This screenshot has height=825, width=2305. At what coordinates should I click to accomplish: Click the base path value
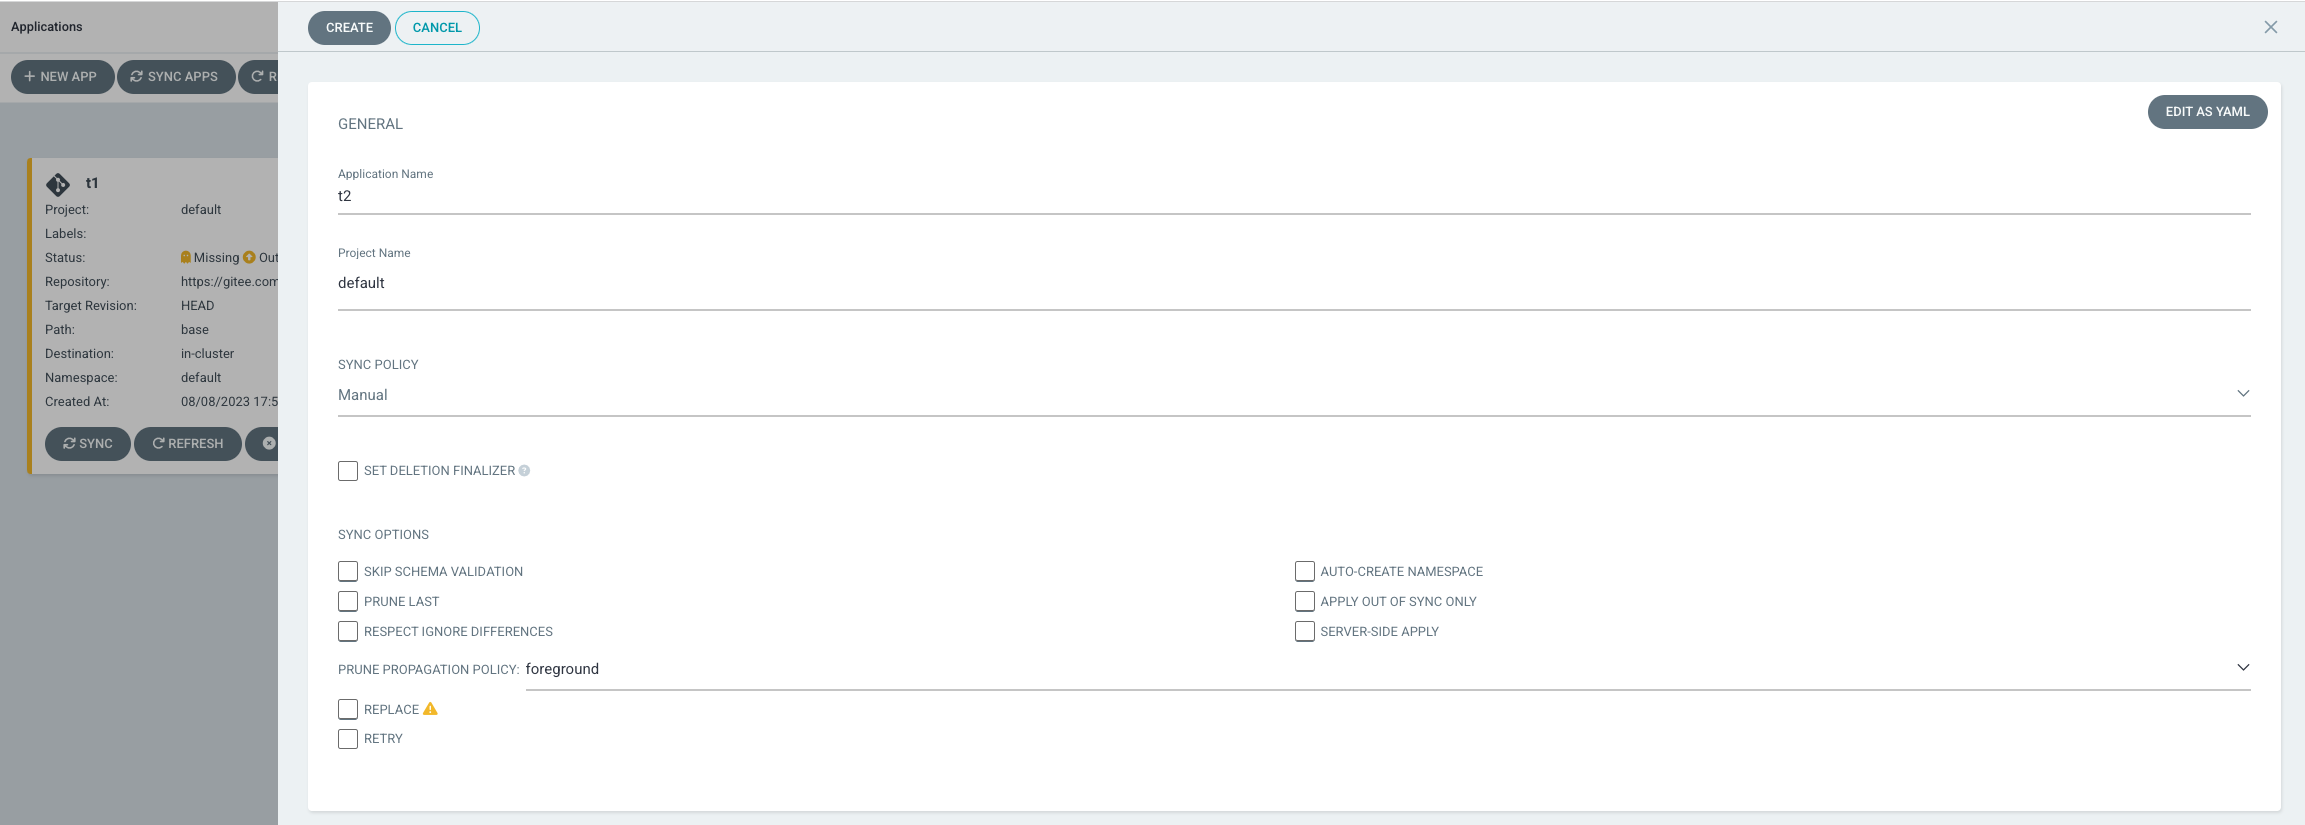(x=195, y=330)
